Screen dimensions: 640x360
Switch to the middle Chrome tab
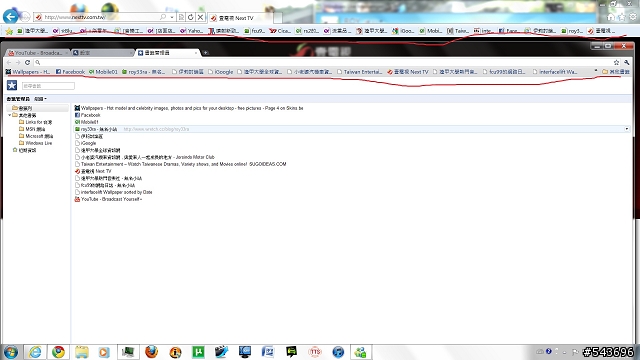pyautogui.click(x=102, y=53)
